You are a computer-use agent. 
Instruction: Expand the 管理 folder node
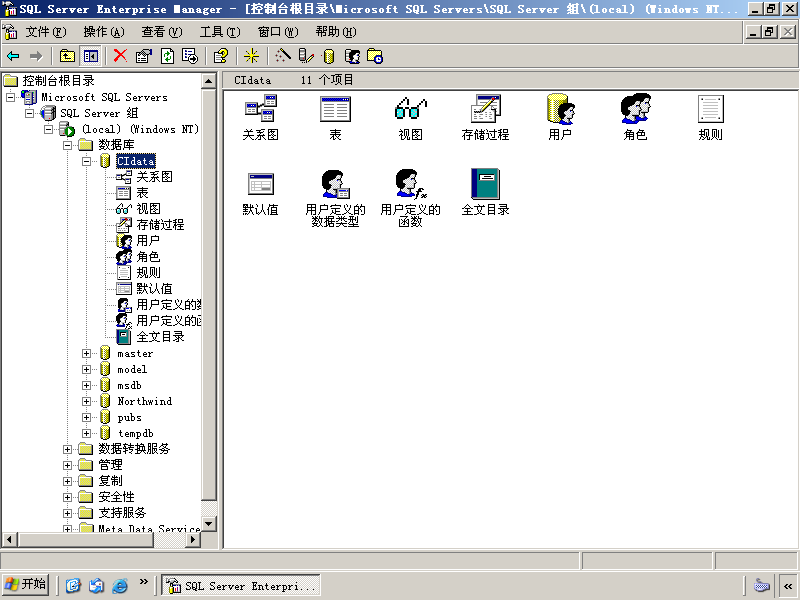click(67, 465)
